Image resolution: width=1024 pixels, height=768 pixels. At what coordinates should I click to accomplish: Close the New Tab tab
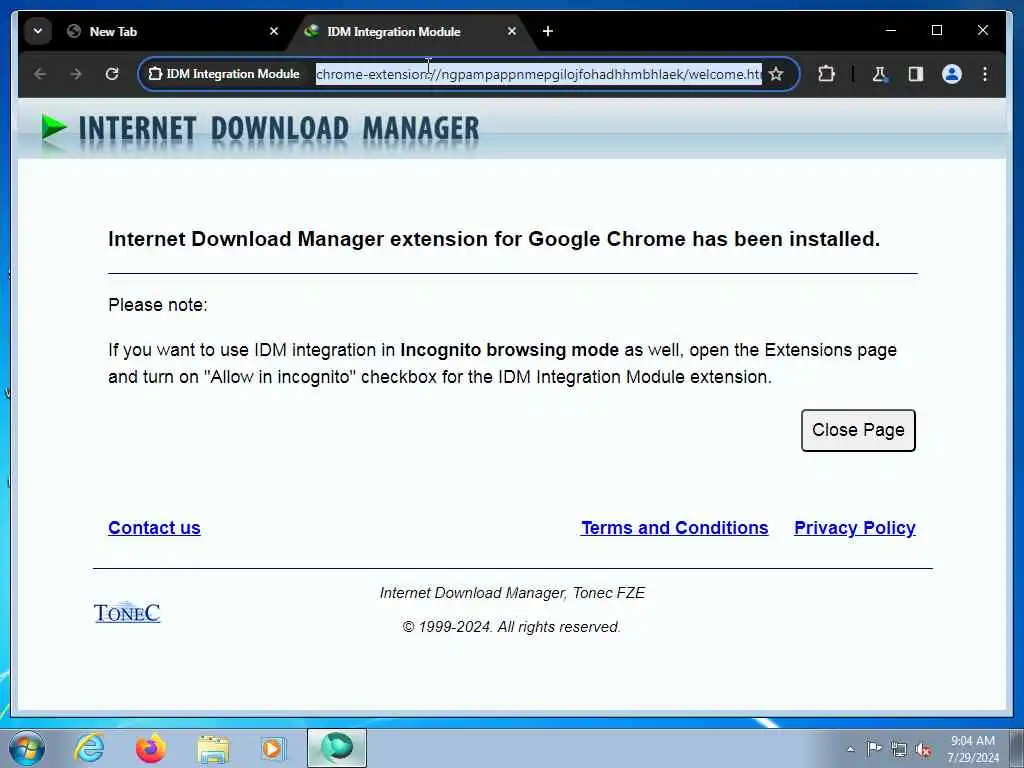pyautogui.click(x=274, y=31)
